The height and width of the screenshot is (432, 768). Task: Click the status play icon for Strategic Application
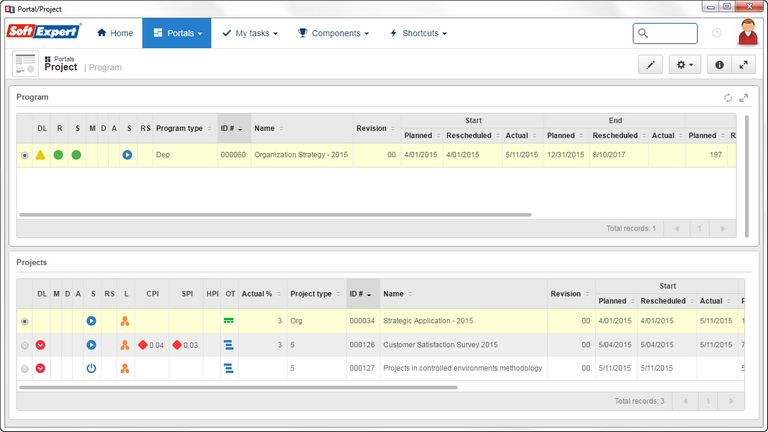(91, 321)
